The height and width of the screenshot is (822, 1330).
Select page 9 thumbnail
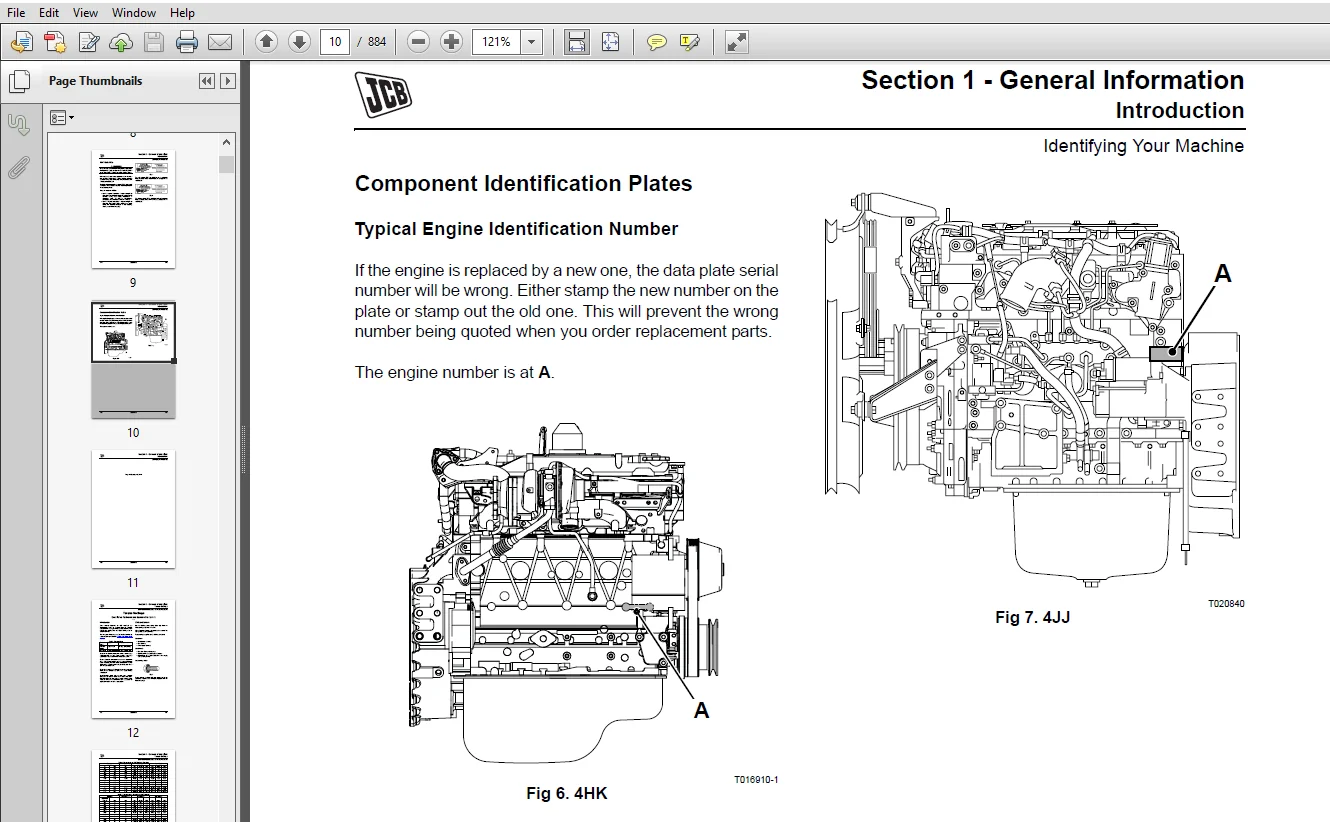(x=133, y=209)
